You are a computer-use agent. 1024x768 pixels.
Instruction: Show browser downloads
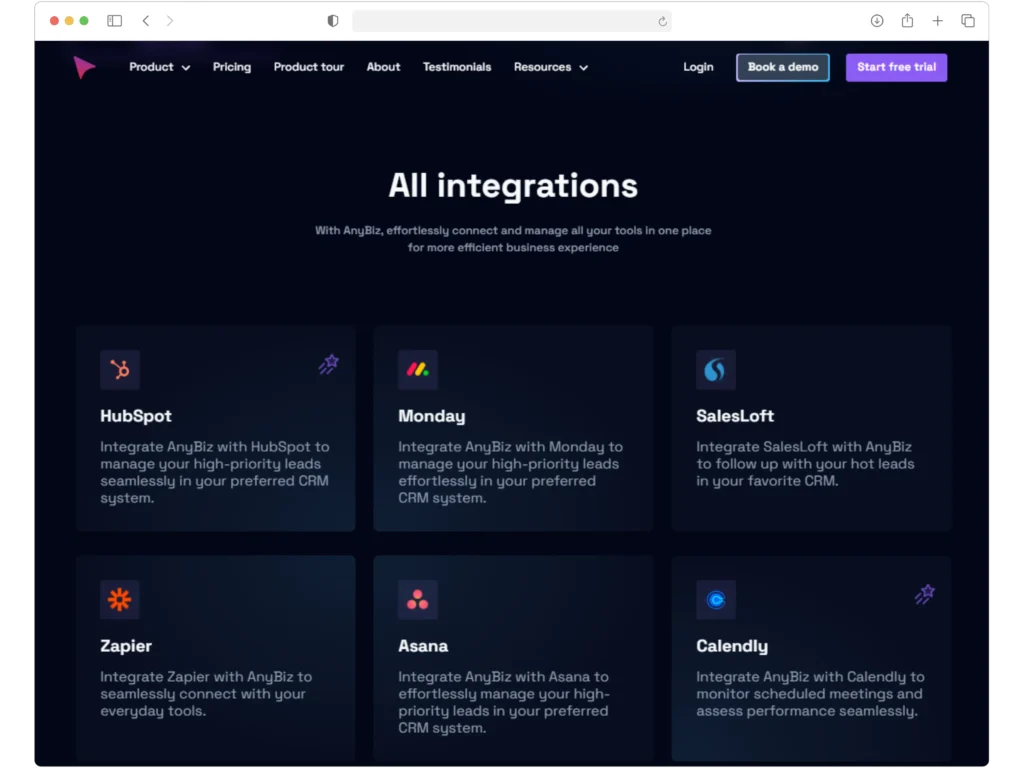pyautogui.click(x=877, y=21)
